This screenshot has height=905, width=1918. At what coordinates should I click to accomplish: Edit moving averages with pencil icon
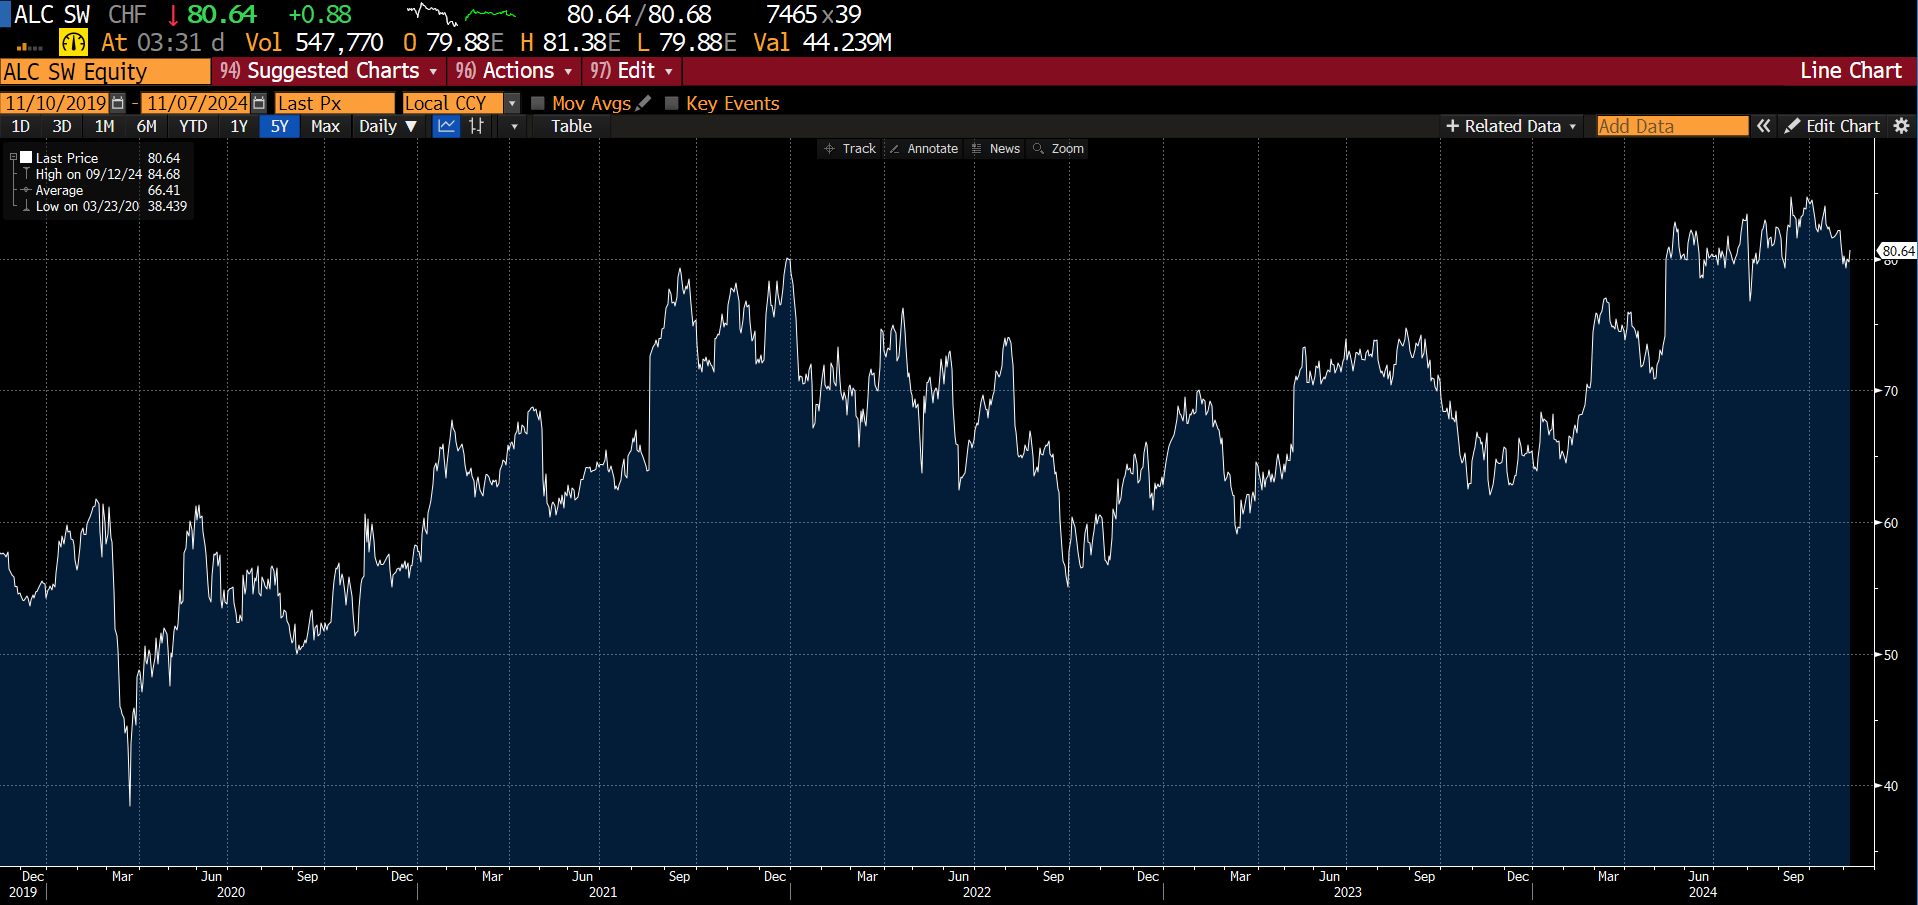[644, 103]
